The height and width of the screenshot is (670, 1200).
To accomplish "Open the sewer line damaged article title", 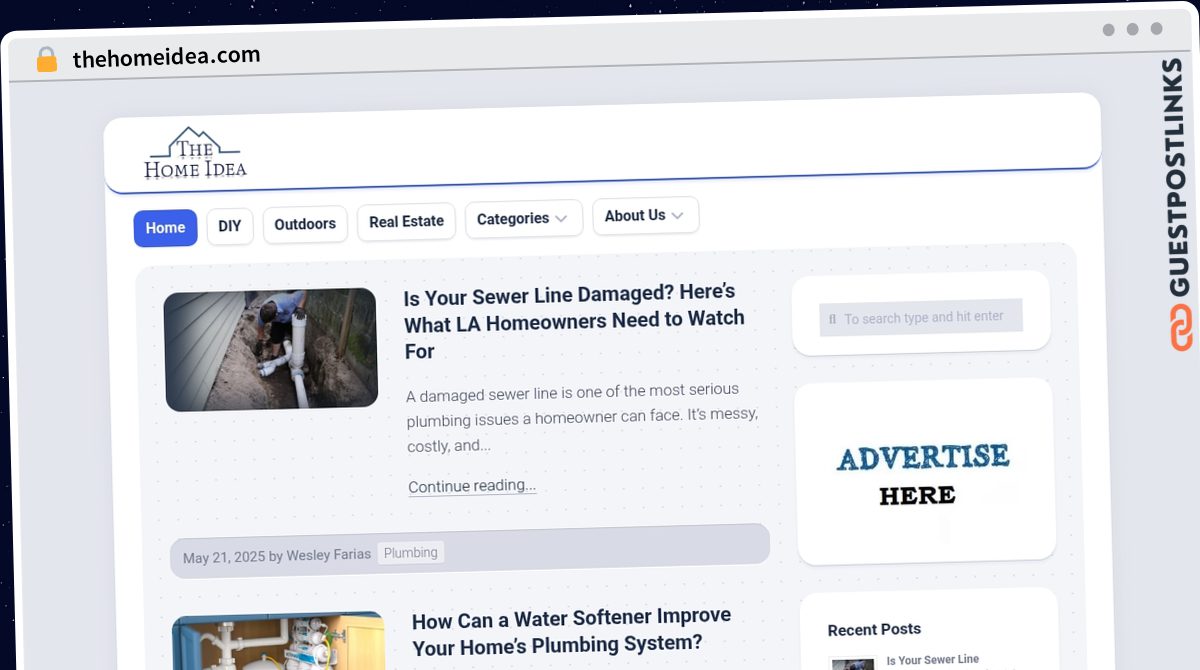I will click(x=574, y=321).
